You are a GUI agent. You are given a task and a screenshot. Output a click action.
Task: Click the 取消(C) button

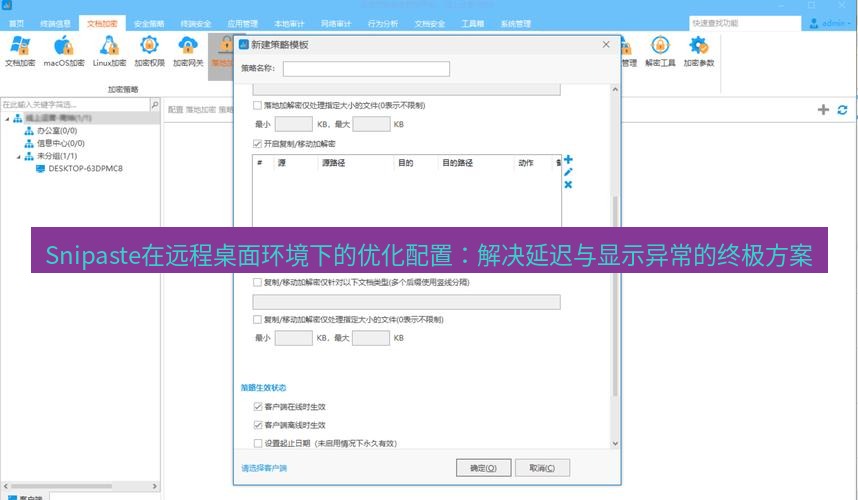click(542, 468)
